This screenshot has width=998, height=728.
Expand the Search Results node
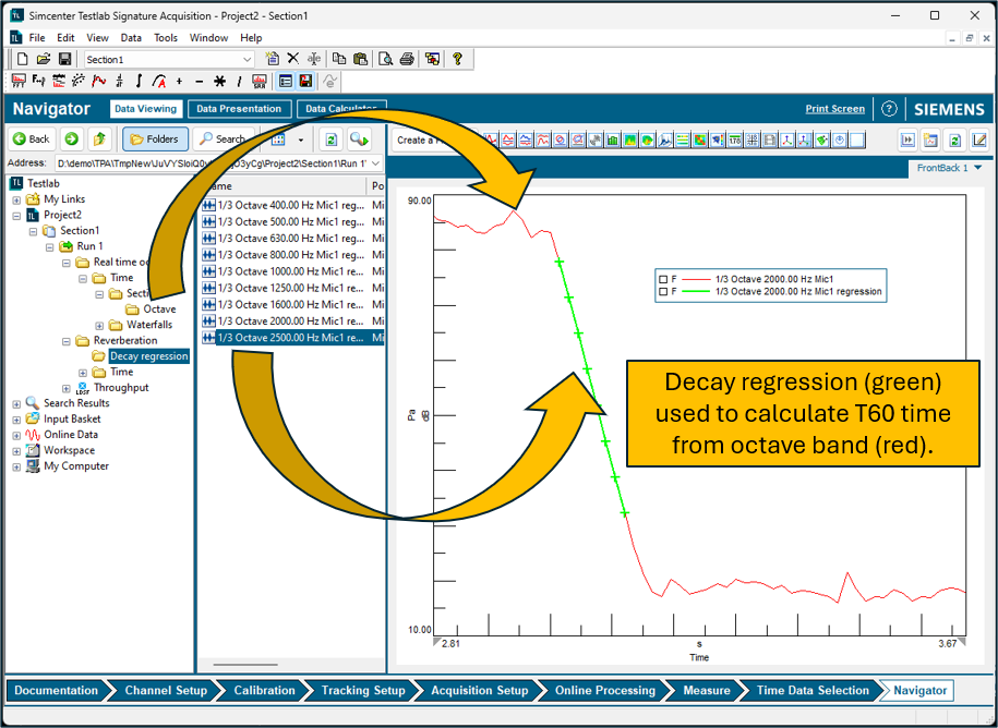coord(17,404)
